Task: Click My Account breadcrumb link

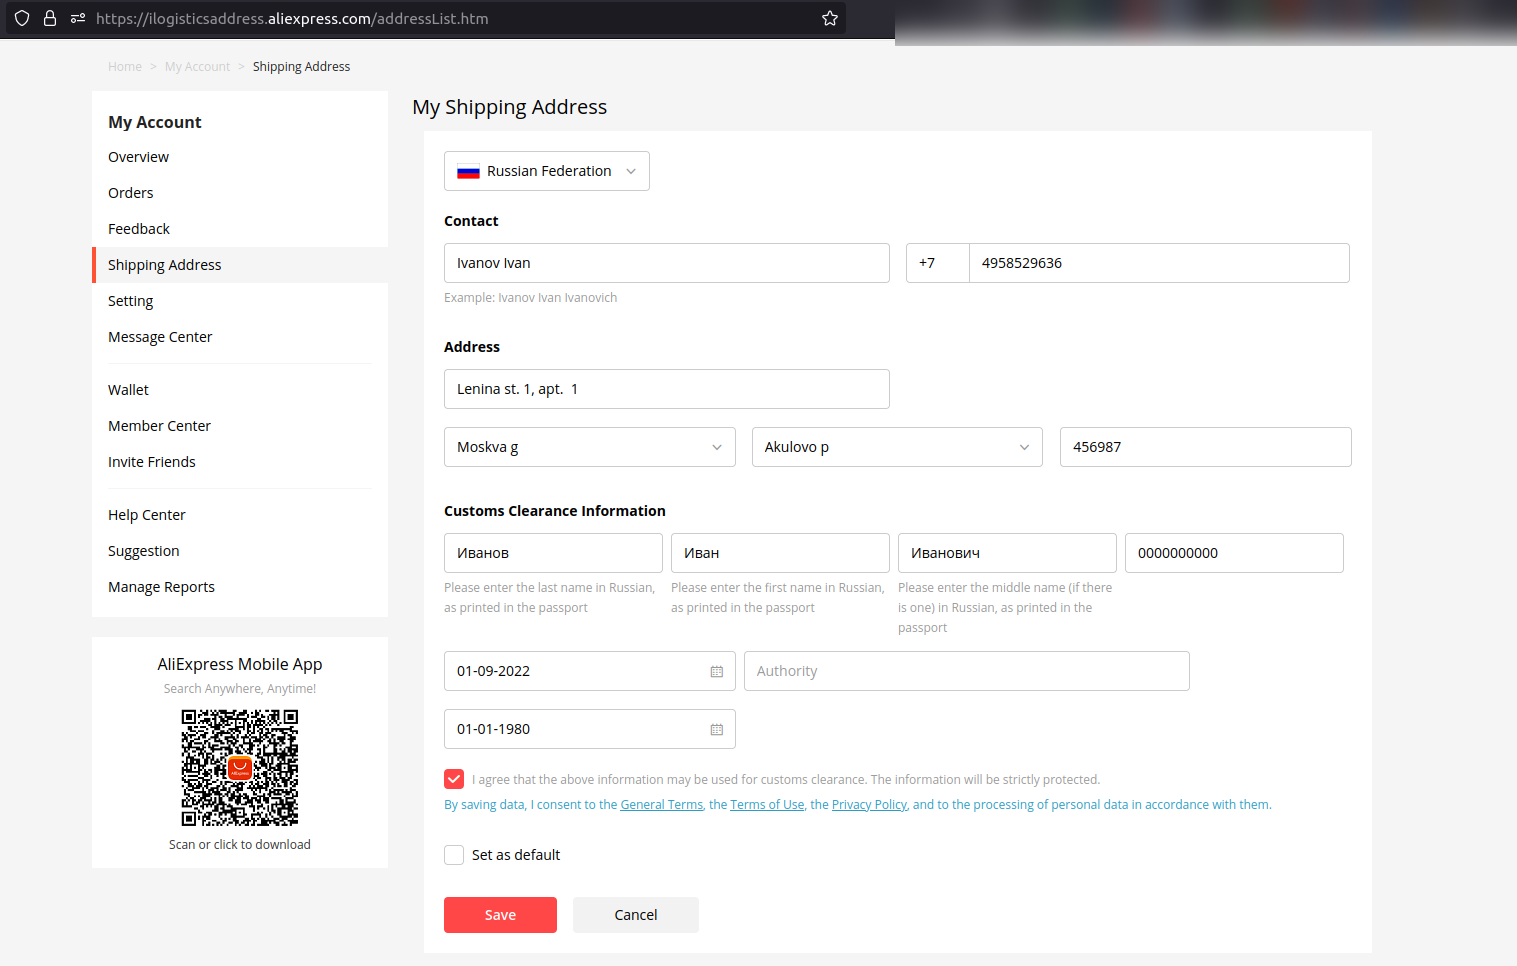Action: tap(197, 67)
